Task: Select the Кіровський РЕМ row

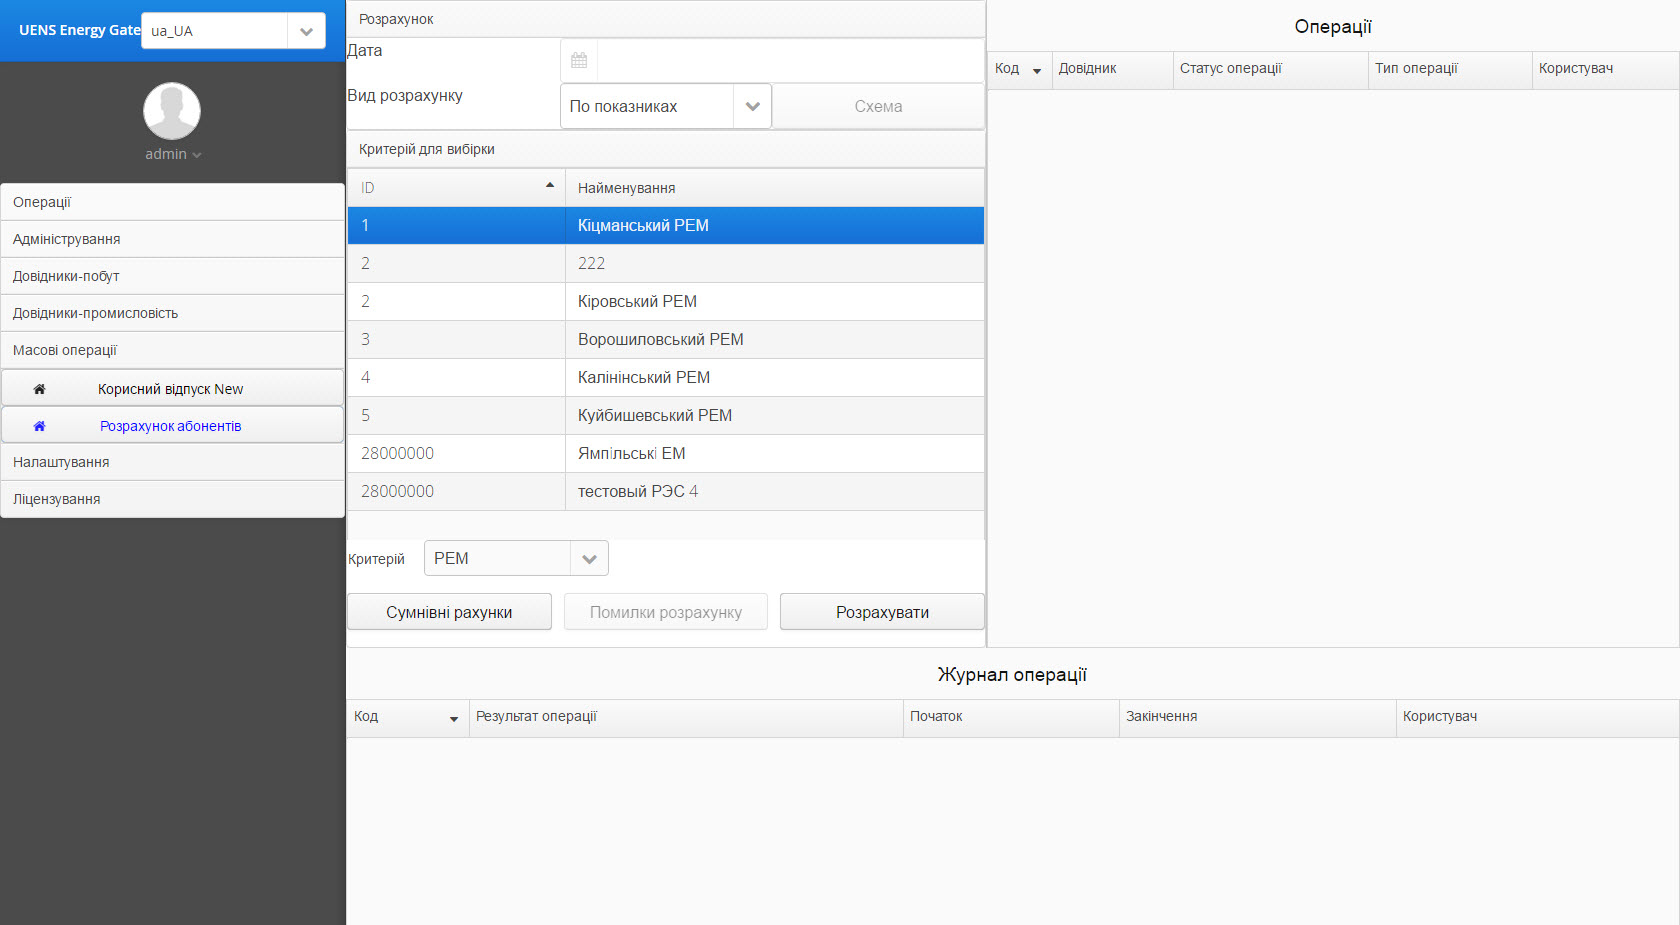Action: click(x=666, y=302)
